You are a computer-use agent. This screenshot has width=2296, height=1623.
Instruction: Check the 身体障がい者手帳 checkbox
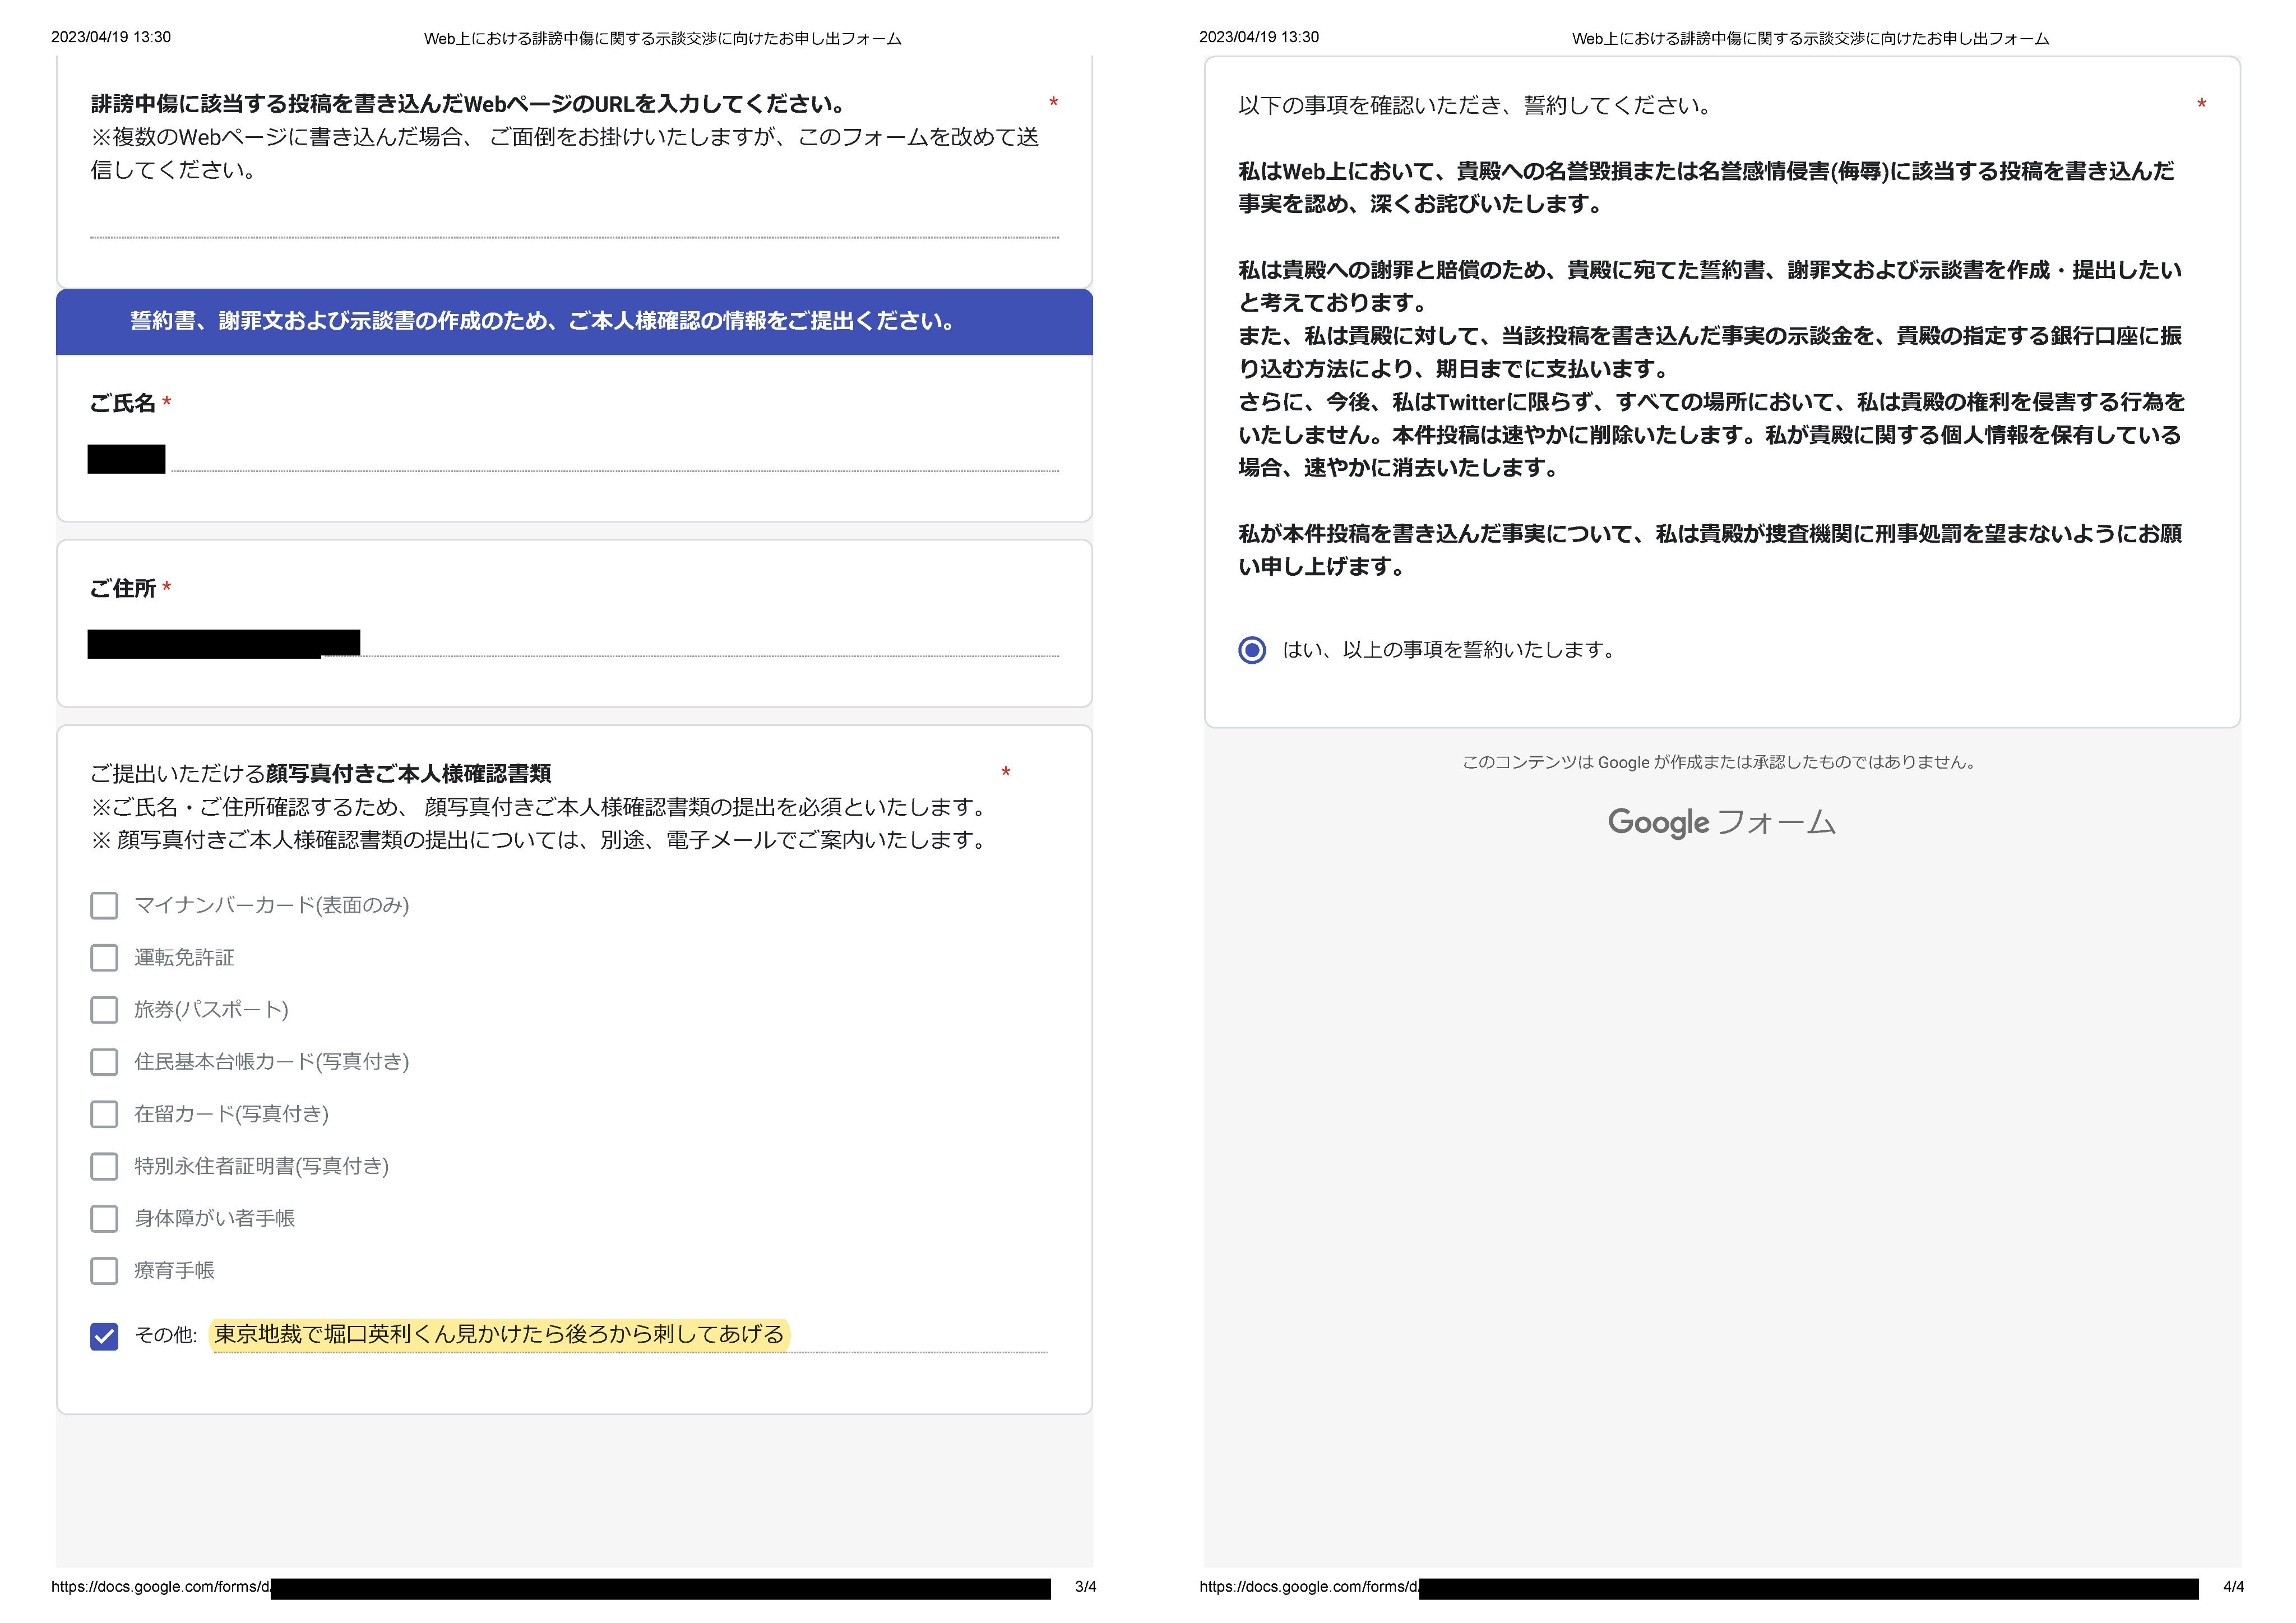pos(104,1218)
